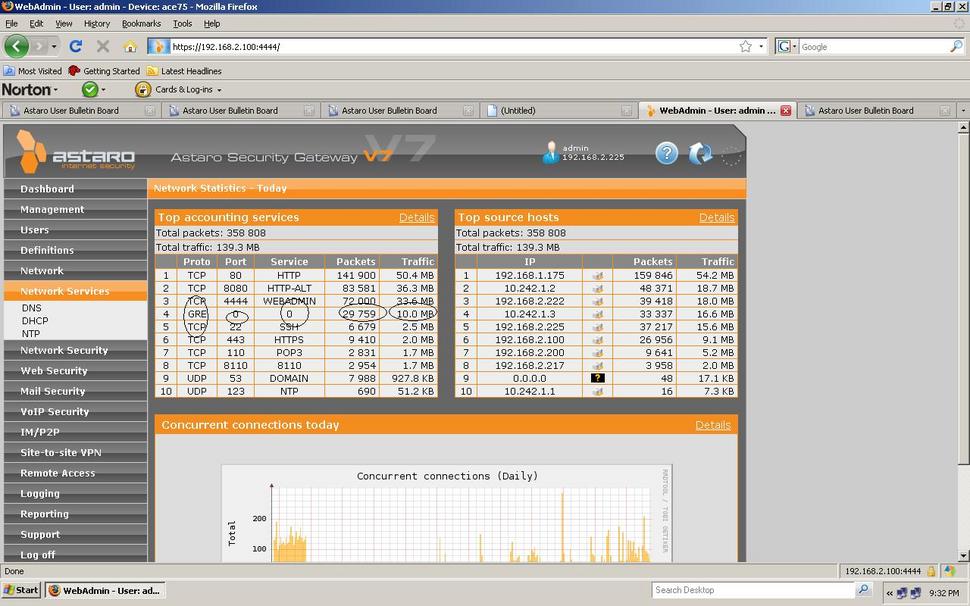Open Latest Headlines feed bookmark
Image resolution: width=970 pixels, height=606 pixels.
tap(184, 71)
